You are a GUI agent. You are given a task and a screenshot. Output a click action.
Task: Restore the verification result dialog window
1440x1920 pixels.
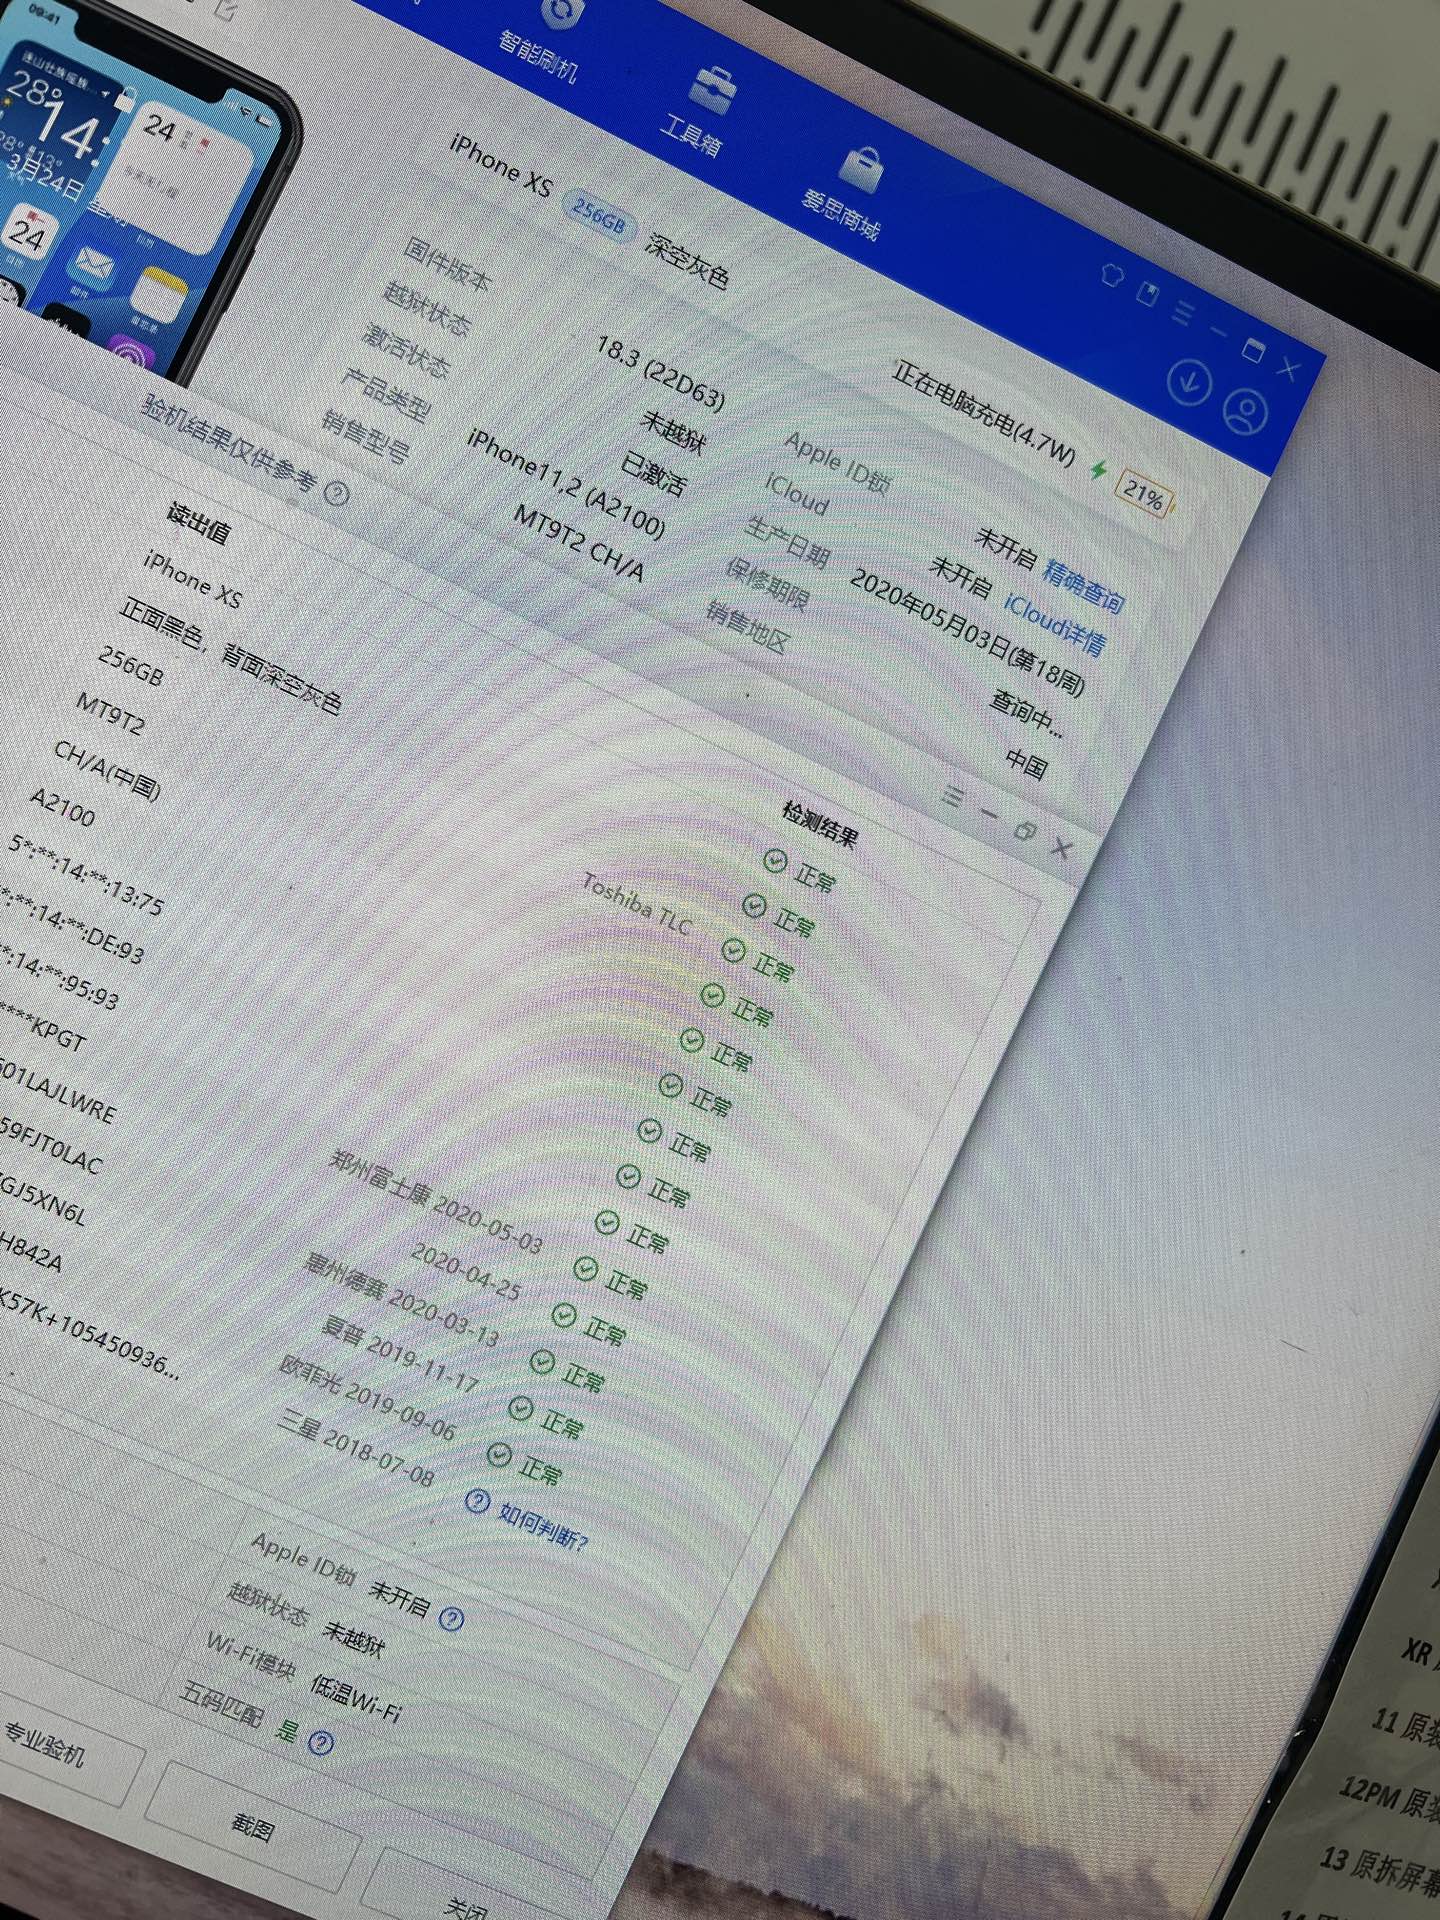click(1024, 832)
